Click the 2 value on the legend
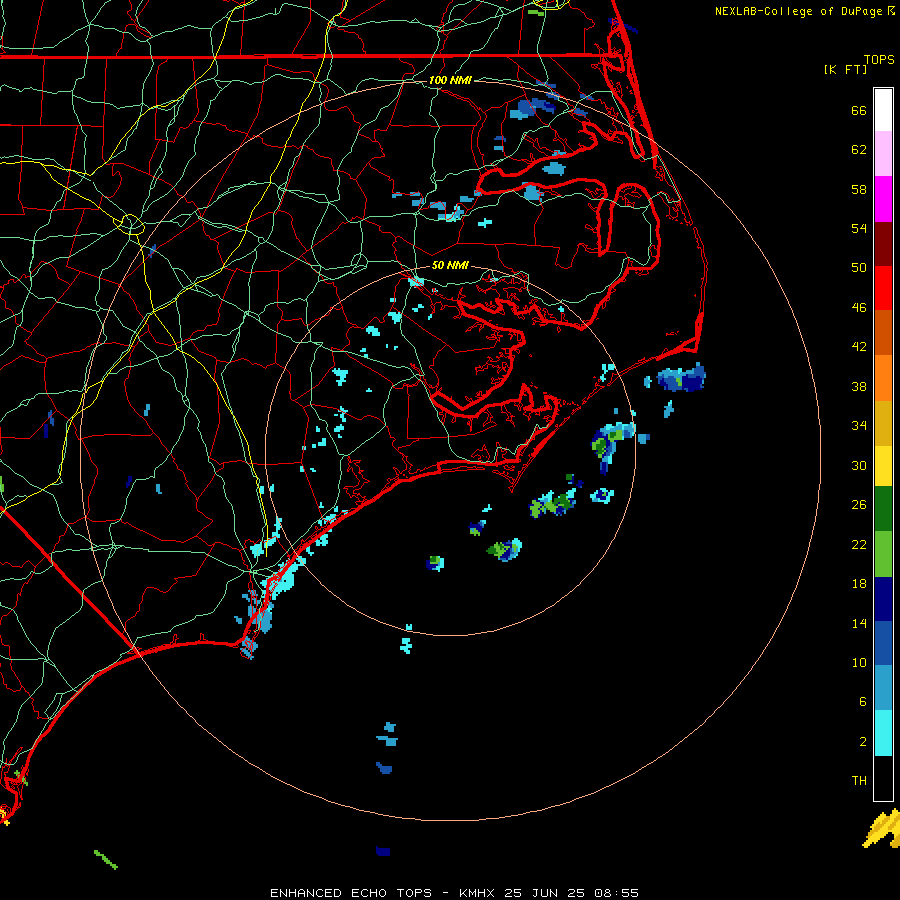Screen dimensions: 900x900 tap(862, 742)
